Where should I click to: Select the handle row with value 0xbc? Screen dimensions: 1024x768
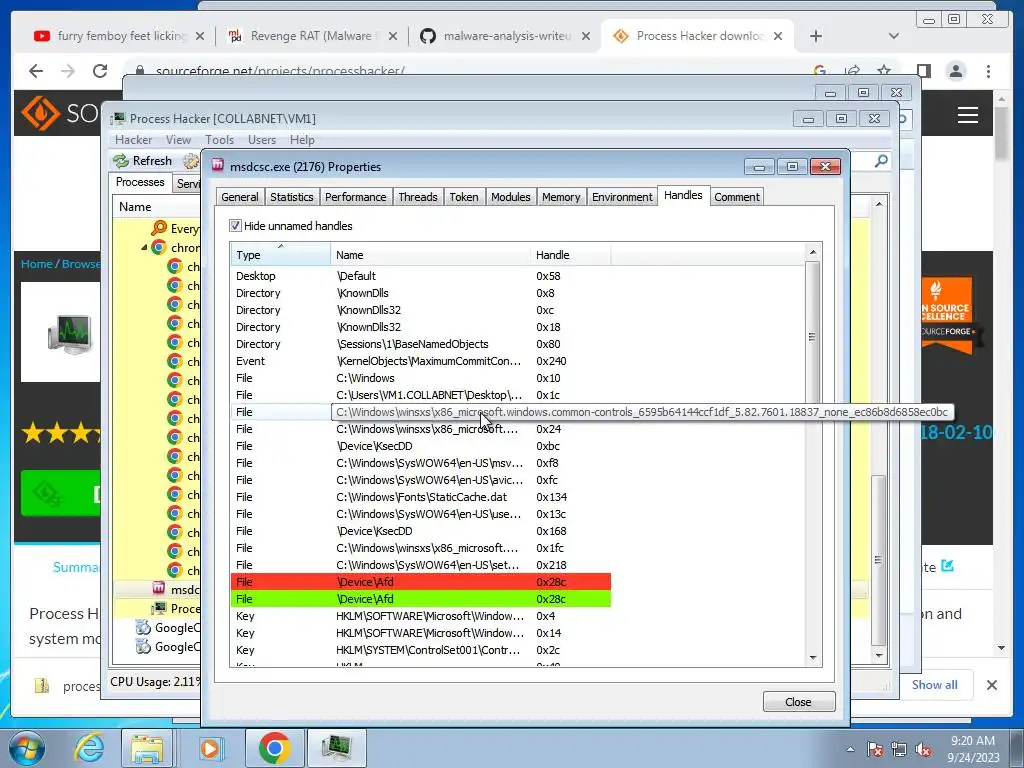tap(421, 446)
